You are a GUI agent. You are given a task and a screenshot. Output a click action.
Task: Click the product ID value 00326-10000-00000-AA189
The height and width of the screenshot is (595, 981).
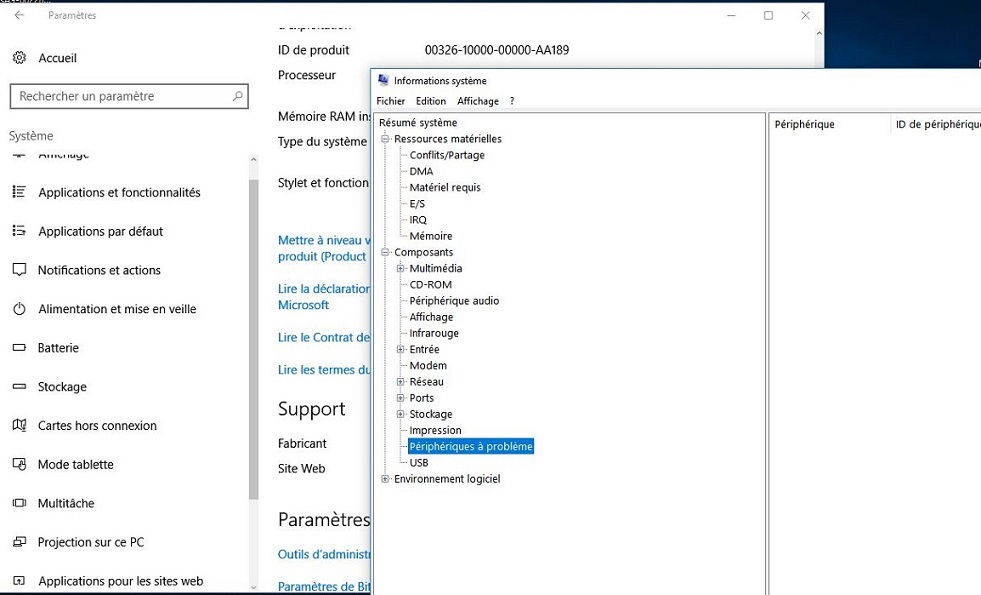[497, 50]
